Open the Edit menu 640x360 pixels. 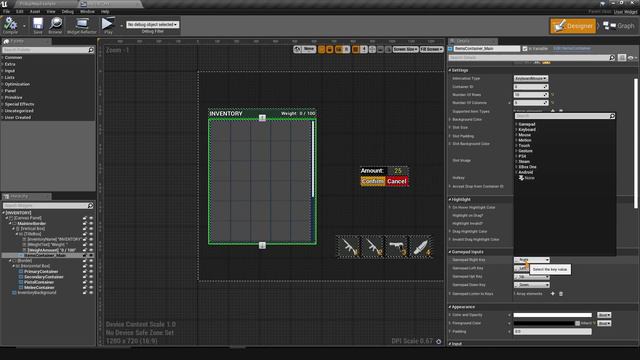20,11
